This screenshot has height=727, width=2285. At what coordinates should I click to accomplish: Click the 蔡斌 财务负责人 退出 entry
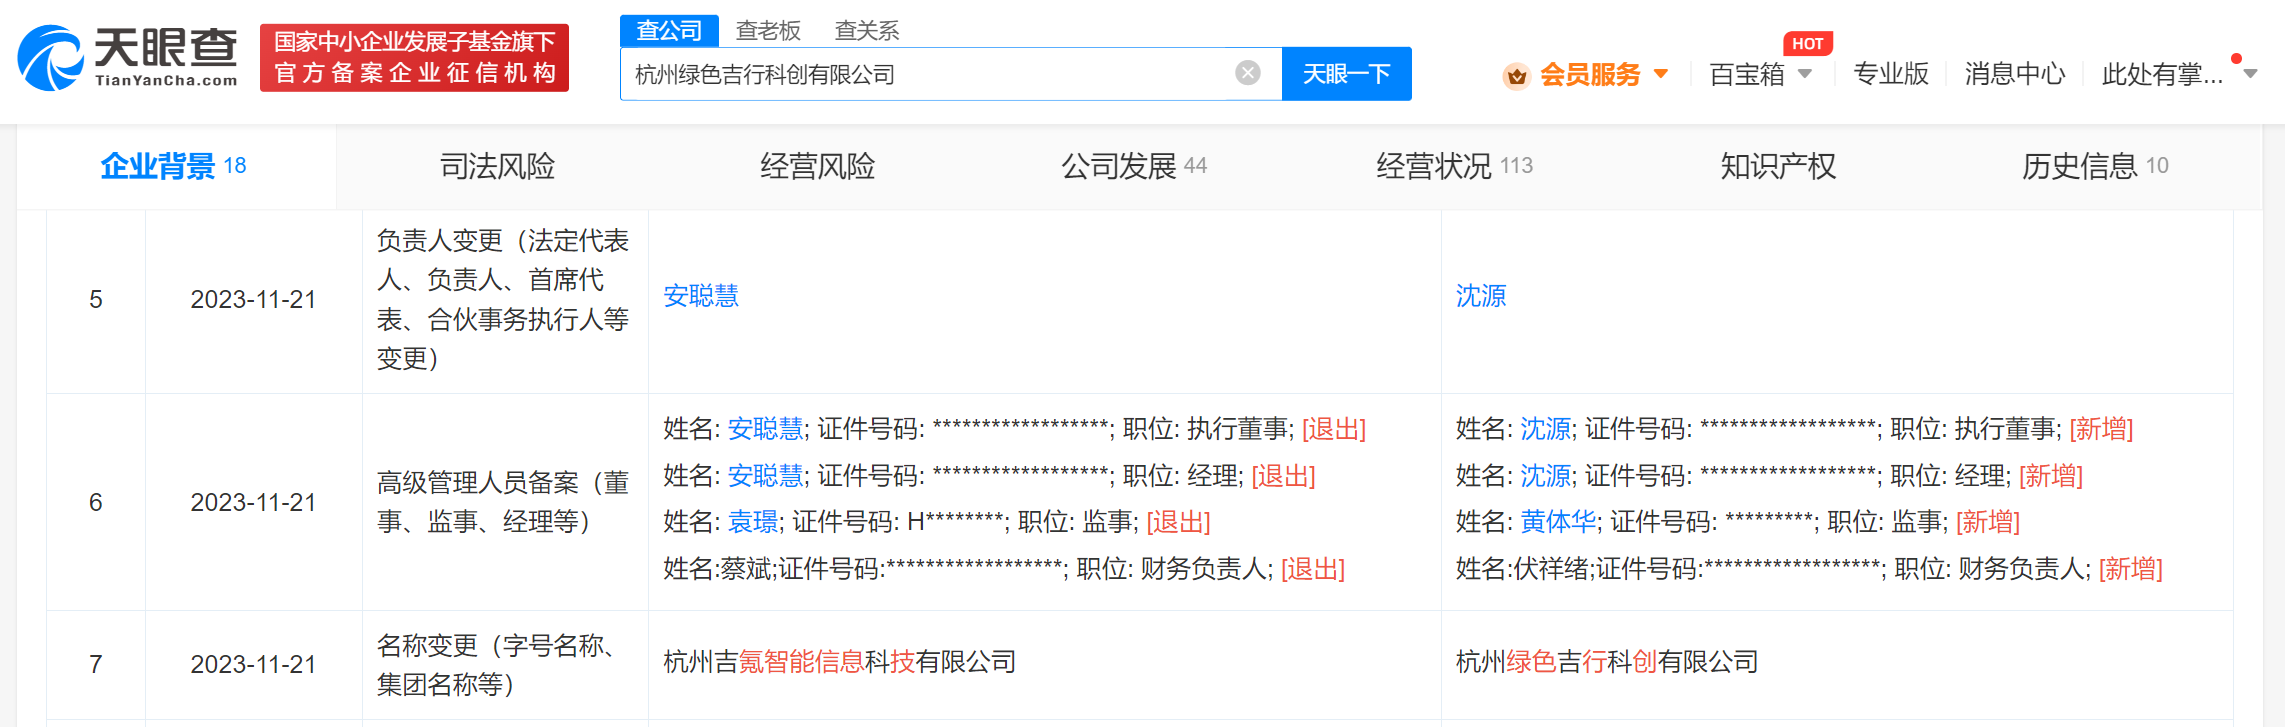[x=1004, y=569]
